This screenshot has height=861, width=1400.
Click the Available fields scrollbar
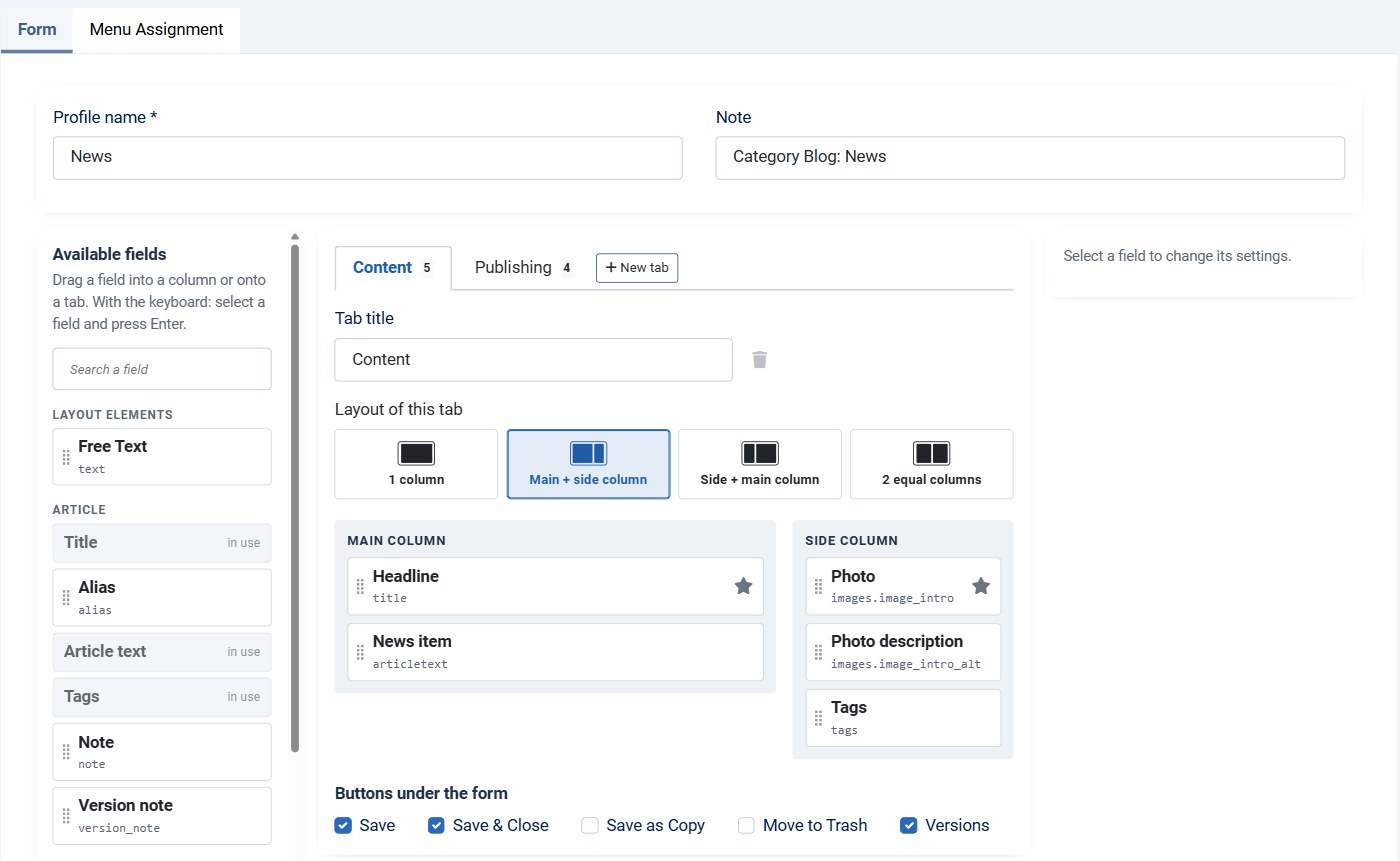click(295, 498)
